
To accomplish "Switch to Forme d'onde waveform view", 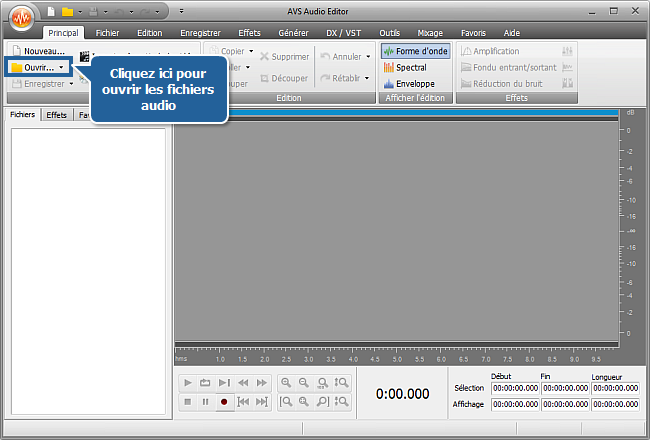I will tap(416, 51).
